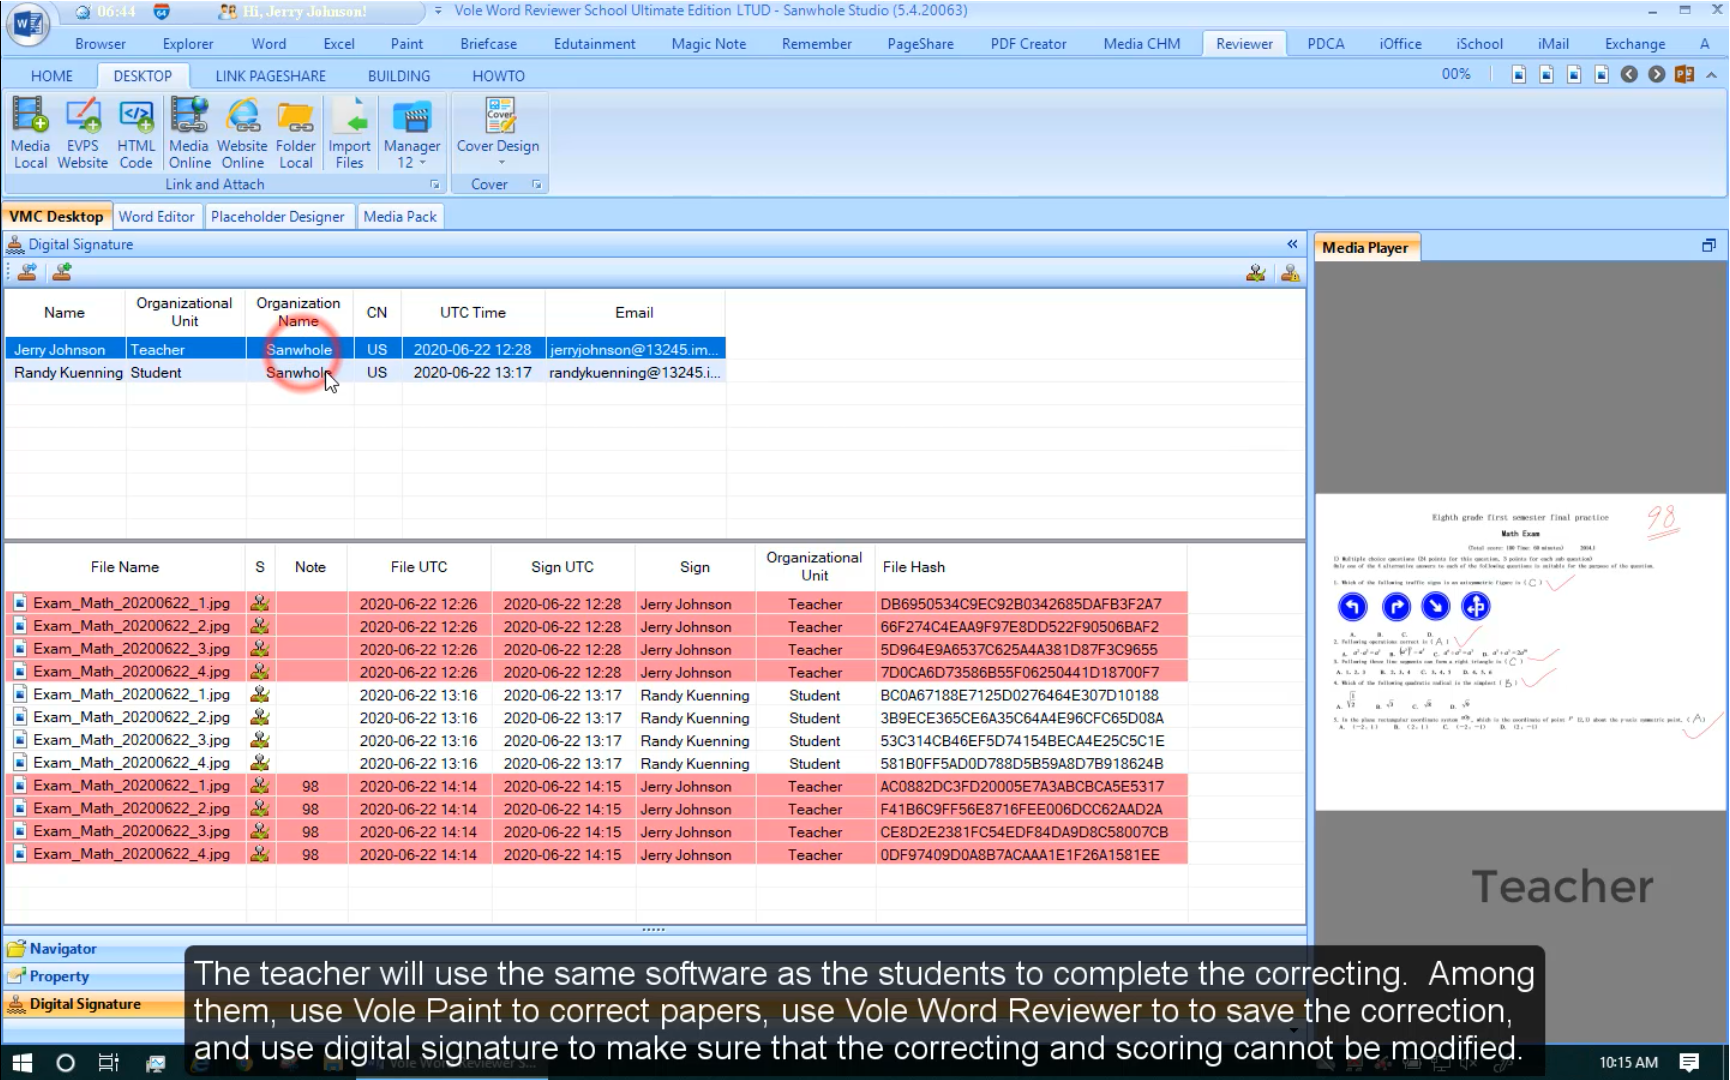Switch to LINK PAGESHARE ribbon tab

pyautogui.click(x=271, y=76)
